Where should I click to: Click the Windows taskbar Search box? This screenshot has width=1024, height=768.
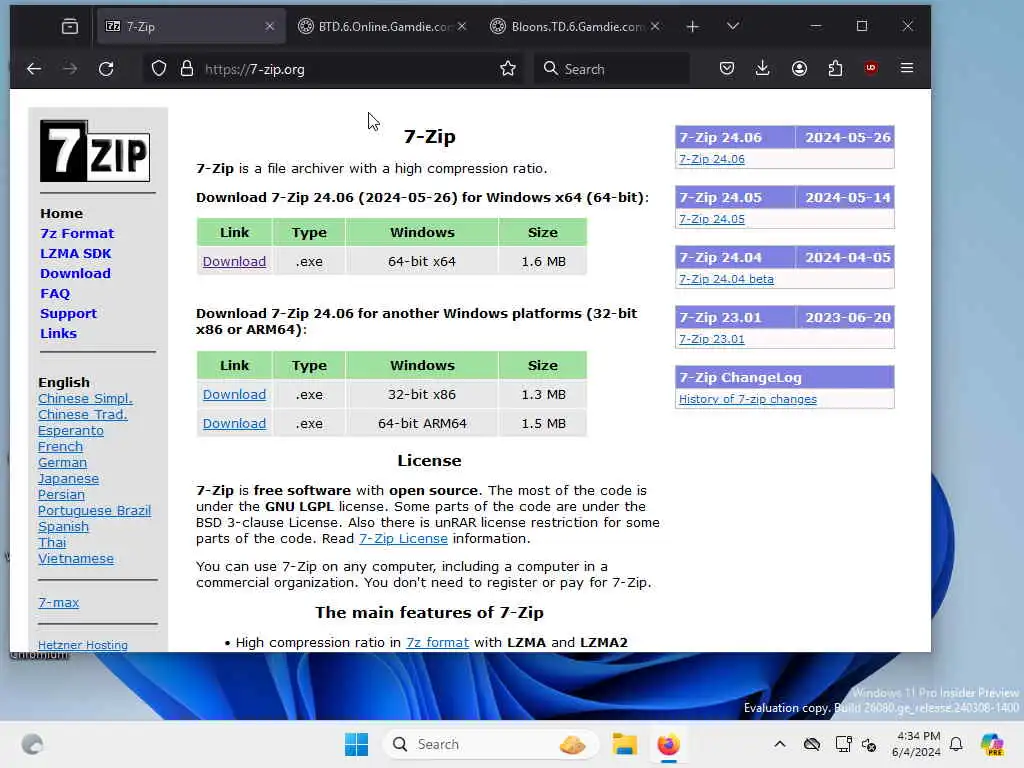(490, 744)
